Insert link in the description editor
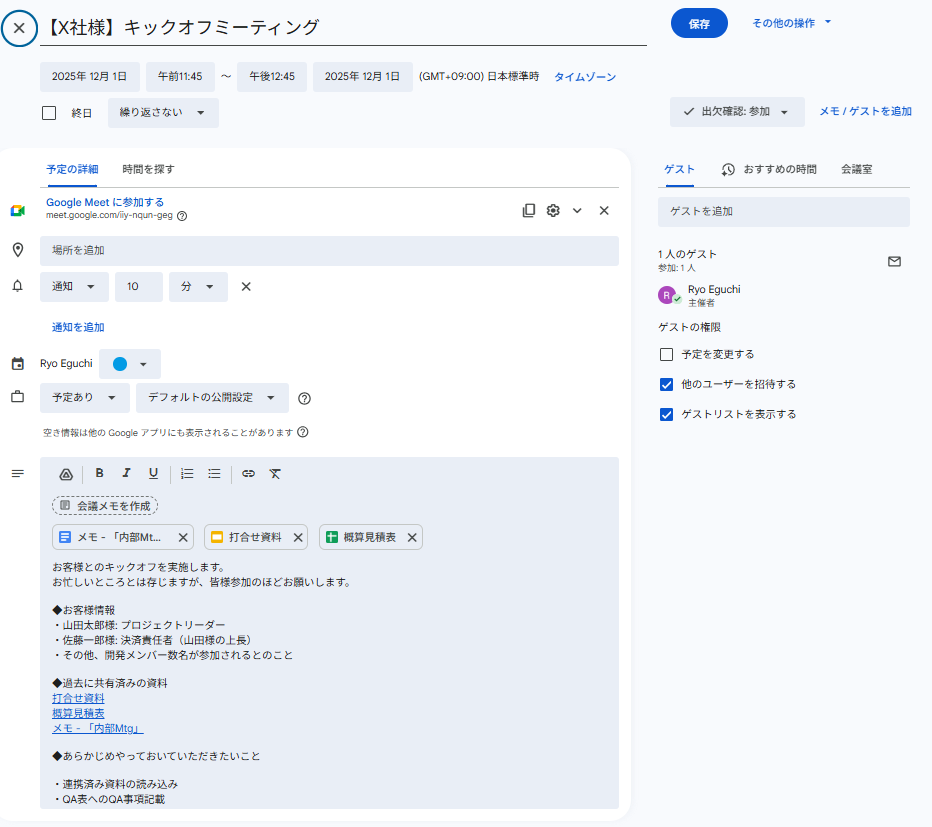Viewport: 932px width, 827px height. tap(249, 474)
